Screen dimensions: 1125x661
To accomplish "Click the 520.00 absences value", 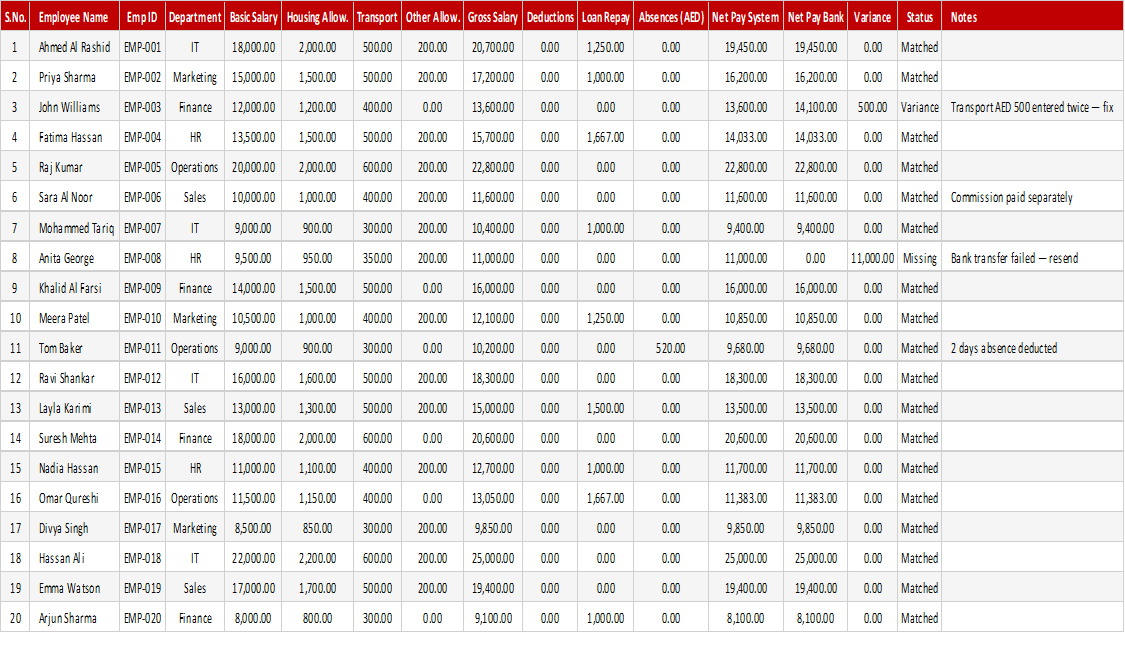I will pyautogui.click(x=671, y=348).
